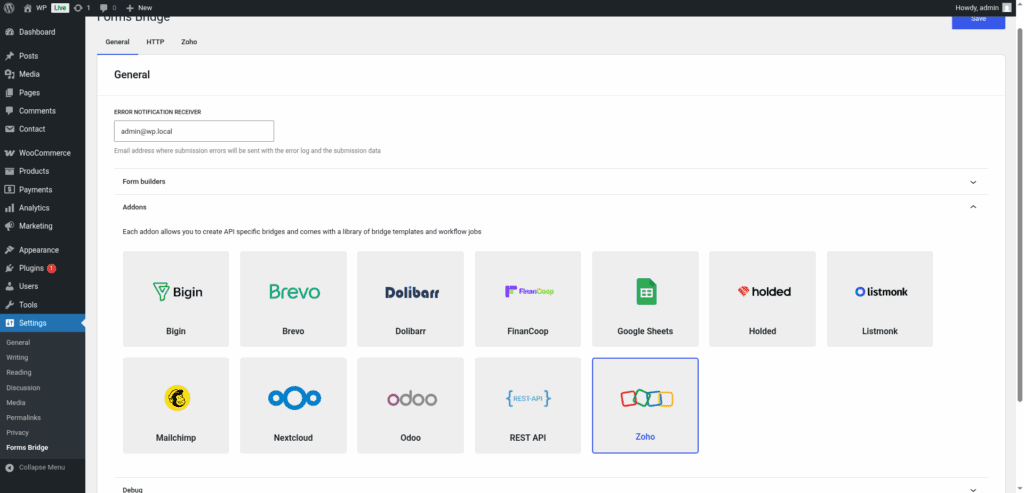1024x493 pixels.
Task: Click the Collapse Menu arrow icon
Action: click(9, 468)
